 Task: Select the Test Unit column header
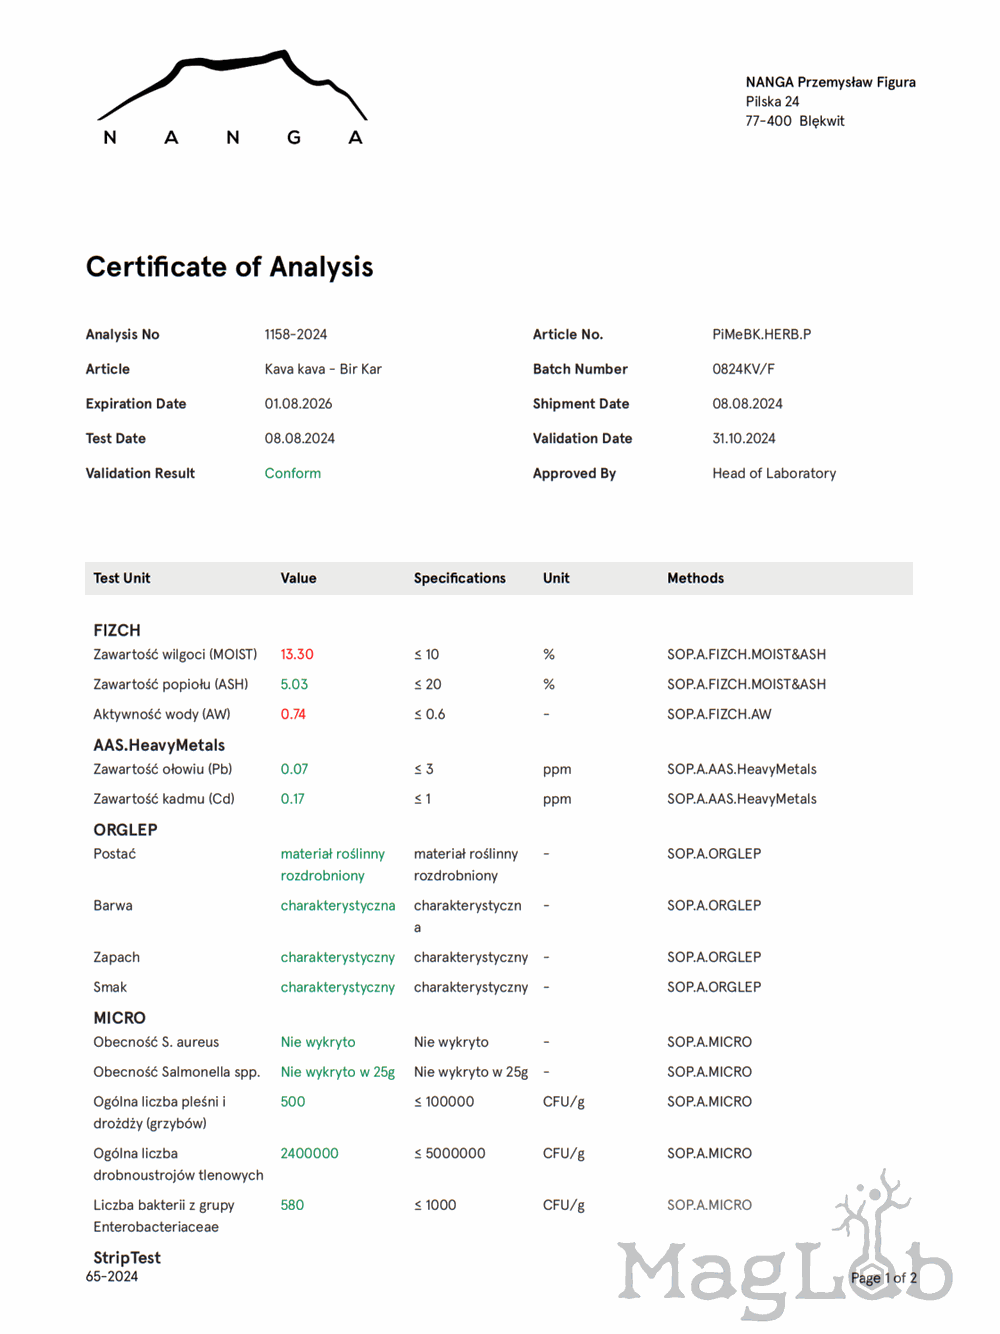121,578
